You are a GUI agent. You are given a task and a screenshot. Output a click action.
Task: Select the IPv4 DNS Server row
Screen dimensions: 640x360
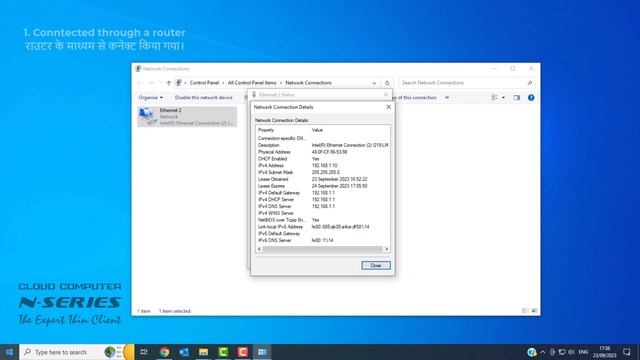322,207
